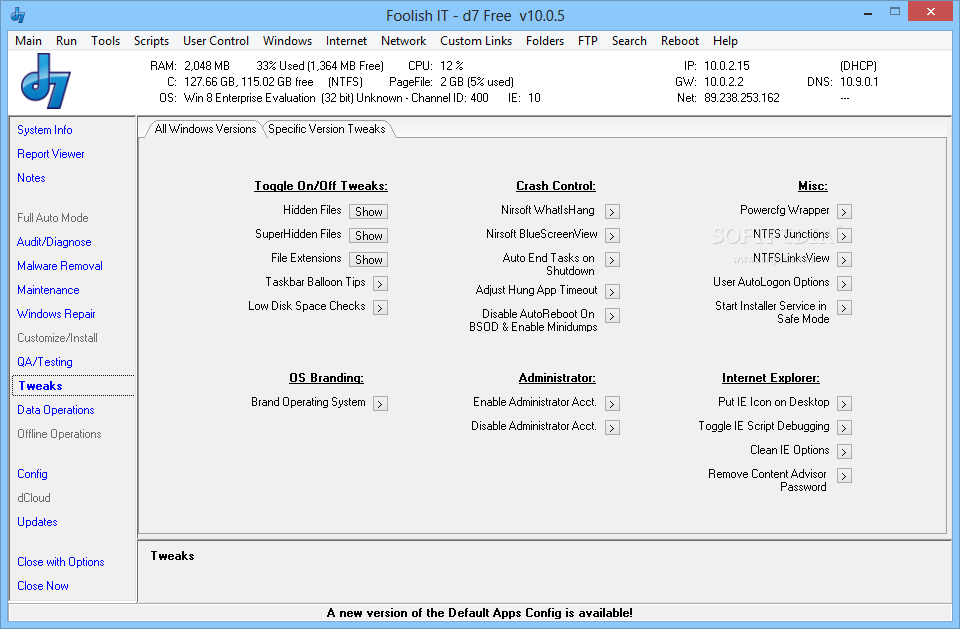The image size is (960, 629).
Task: Switch to Specific Version Tweaks tab
Action: tap(327, 129)
